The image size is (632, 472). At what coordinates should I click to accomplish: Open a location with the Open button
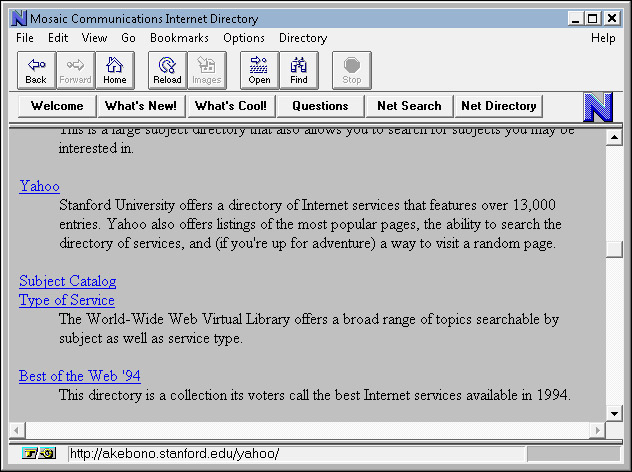click(259, 70)
